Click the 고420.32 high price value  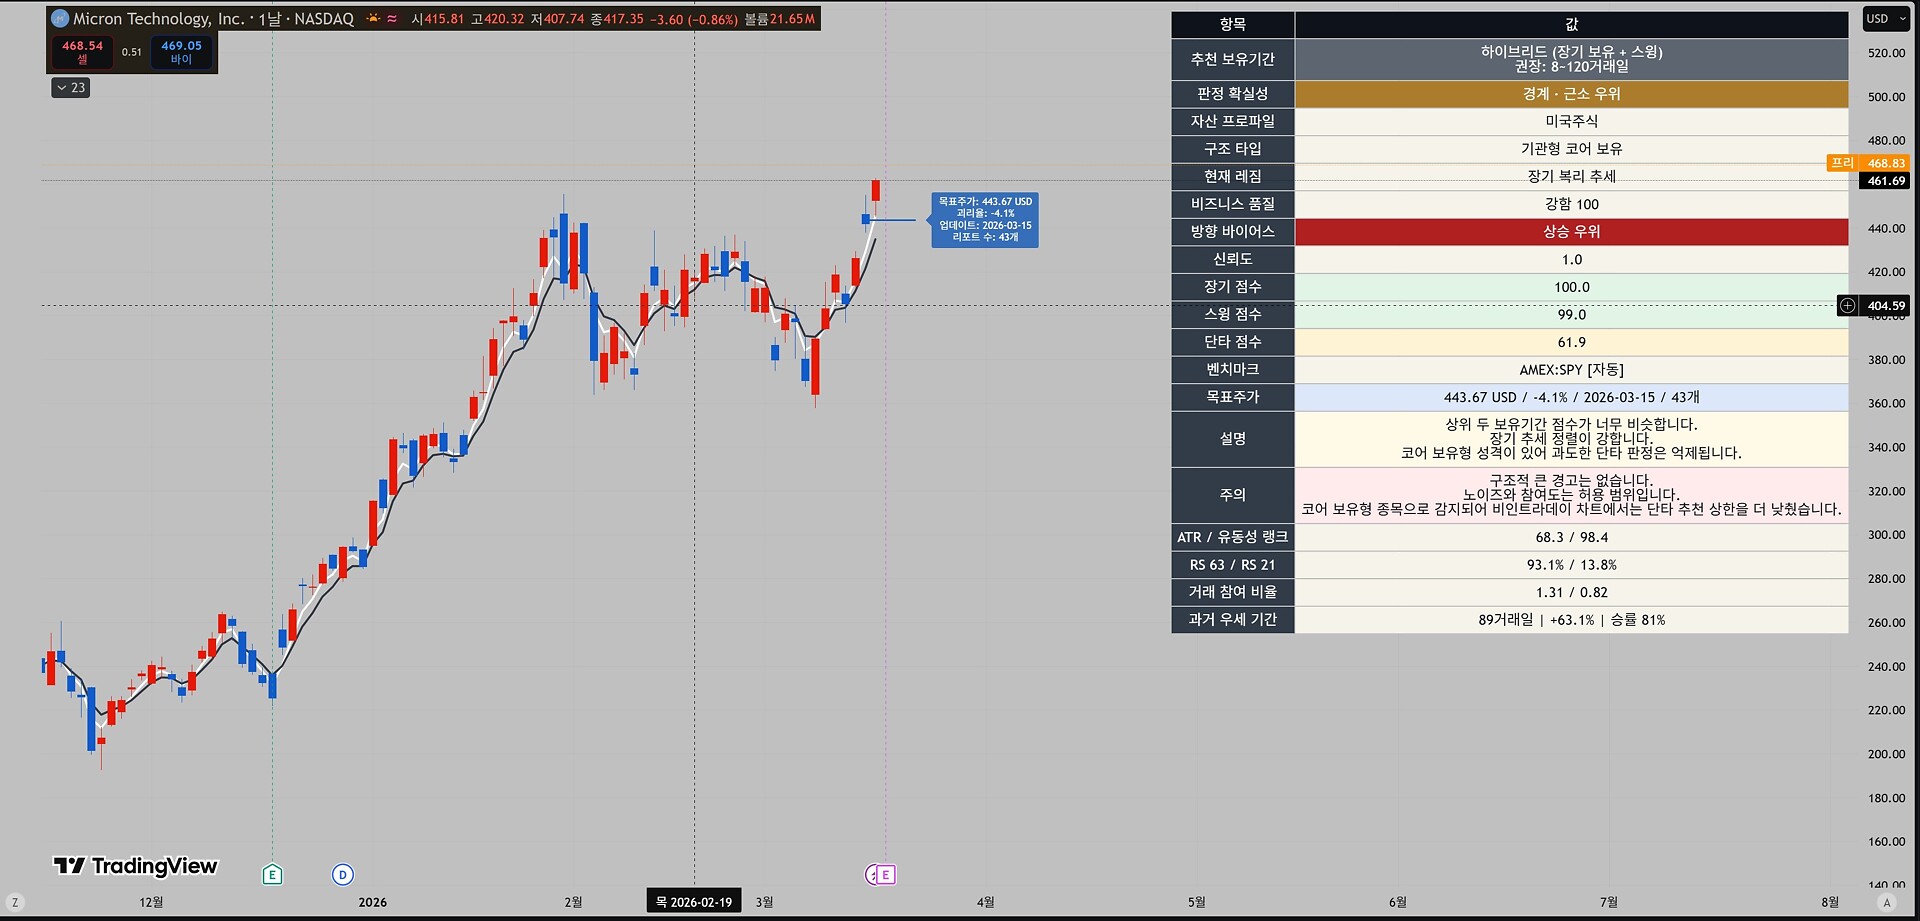point(497,19)
